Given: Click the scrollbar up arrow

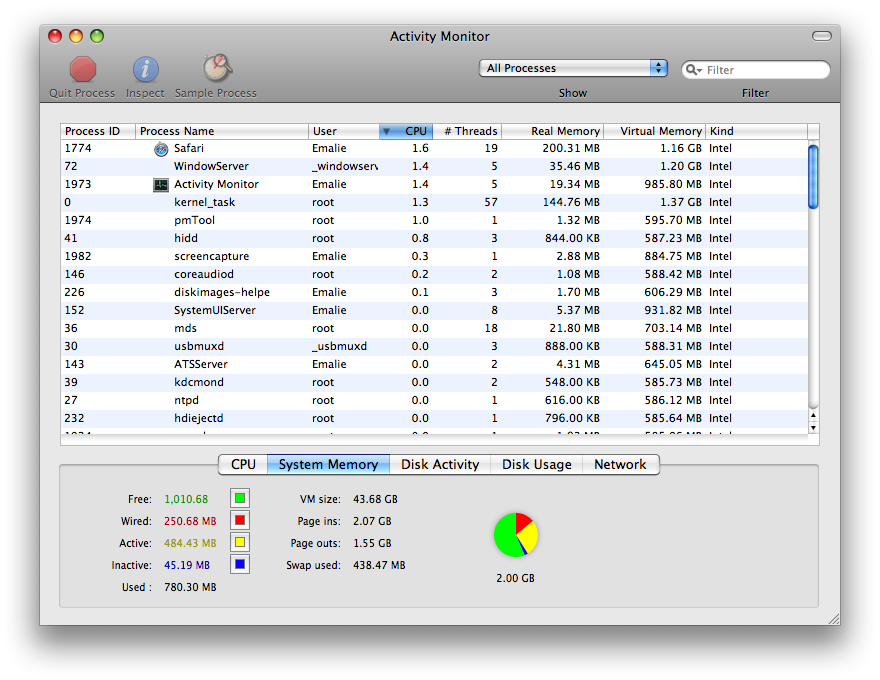Looking at the screenshot, I should coord(813,415).
